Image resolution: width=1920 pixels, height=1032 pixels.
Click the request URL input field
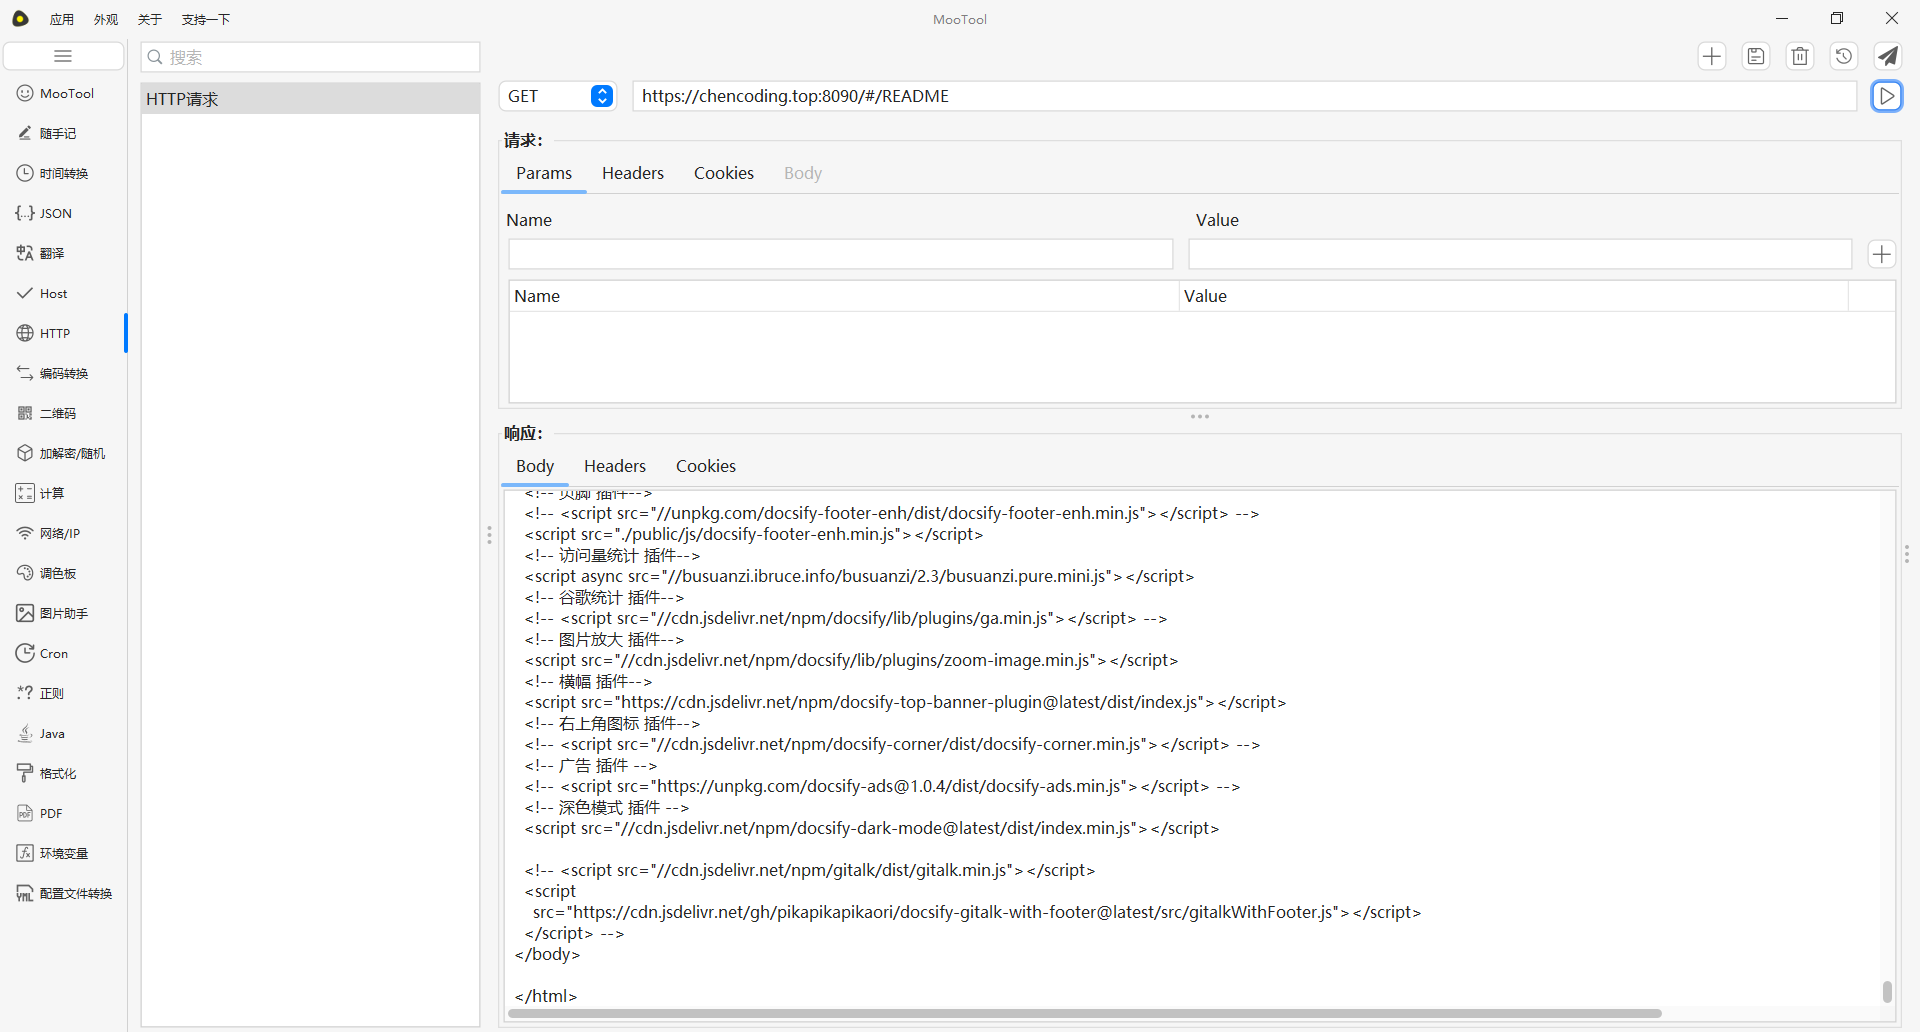1243,96
